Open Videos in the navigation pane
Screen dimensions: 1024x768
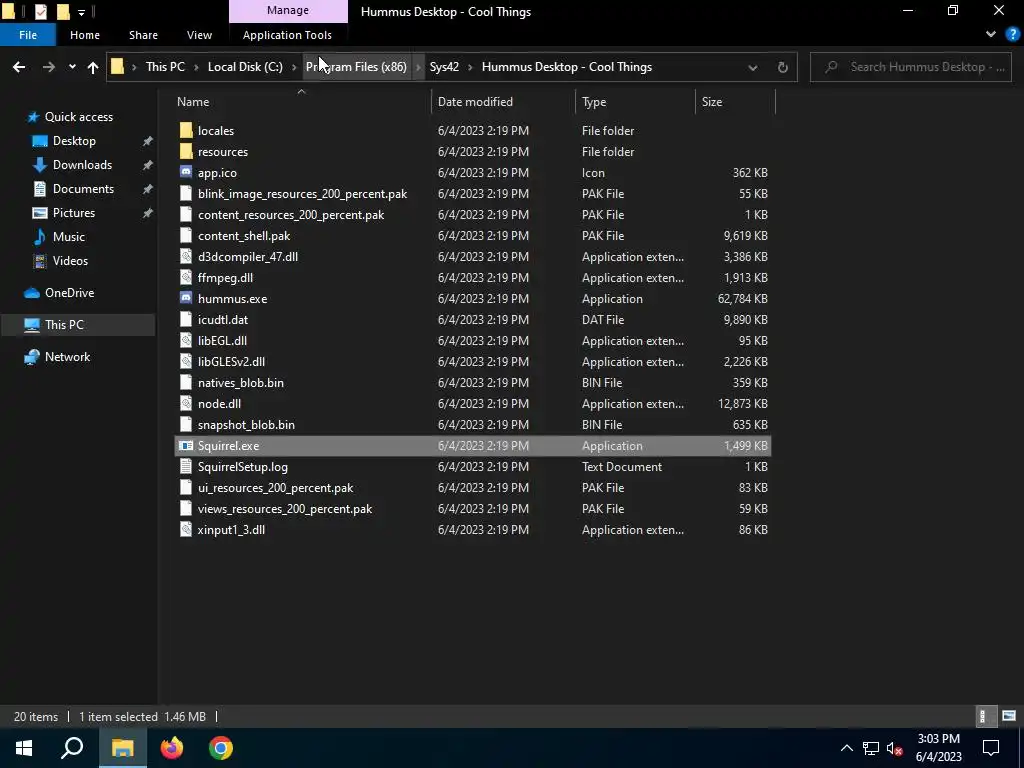(70, 261)
